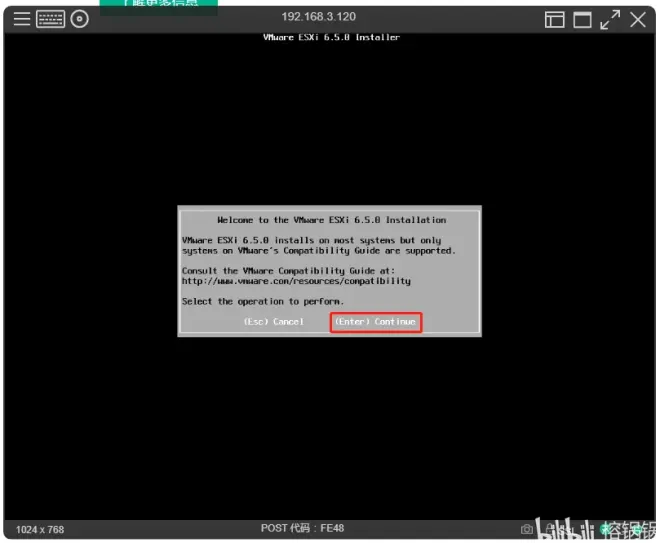Click the vmware.com compatibility URL text
The image size is (660, 543).
click(296, 281)
